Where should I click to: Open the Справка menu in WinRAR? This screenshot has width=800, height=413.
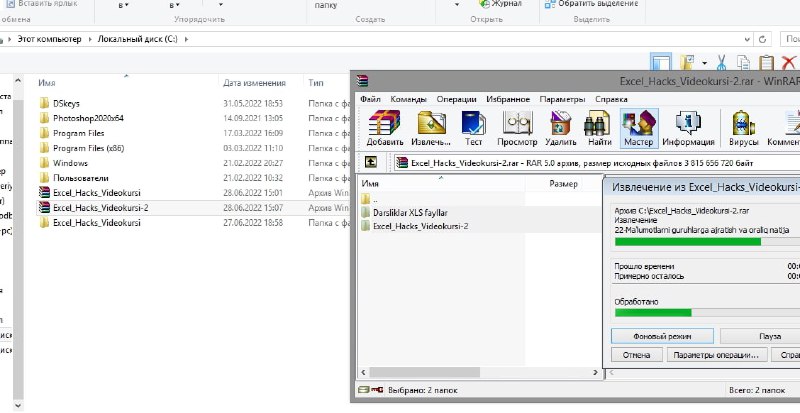coord(611,99)
